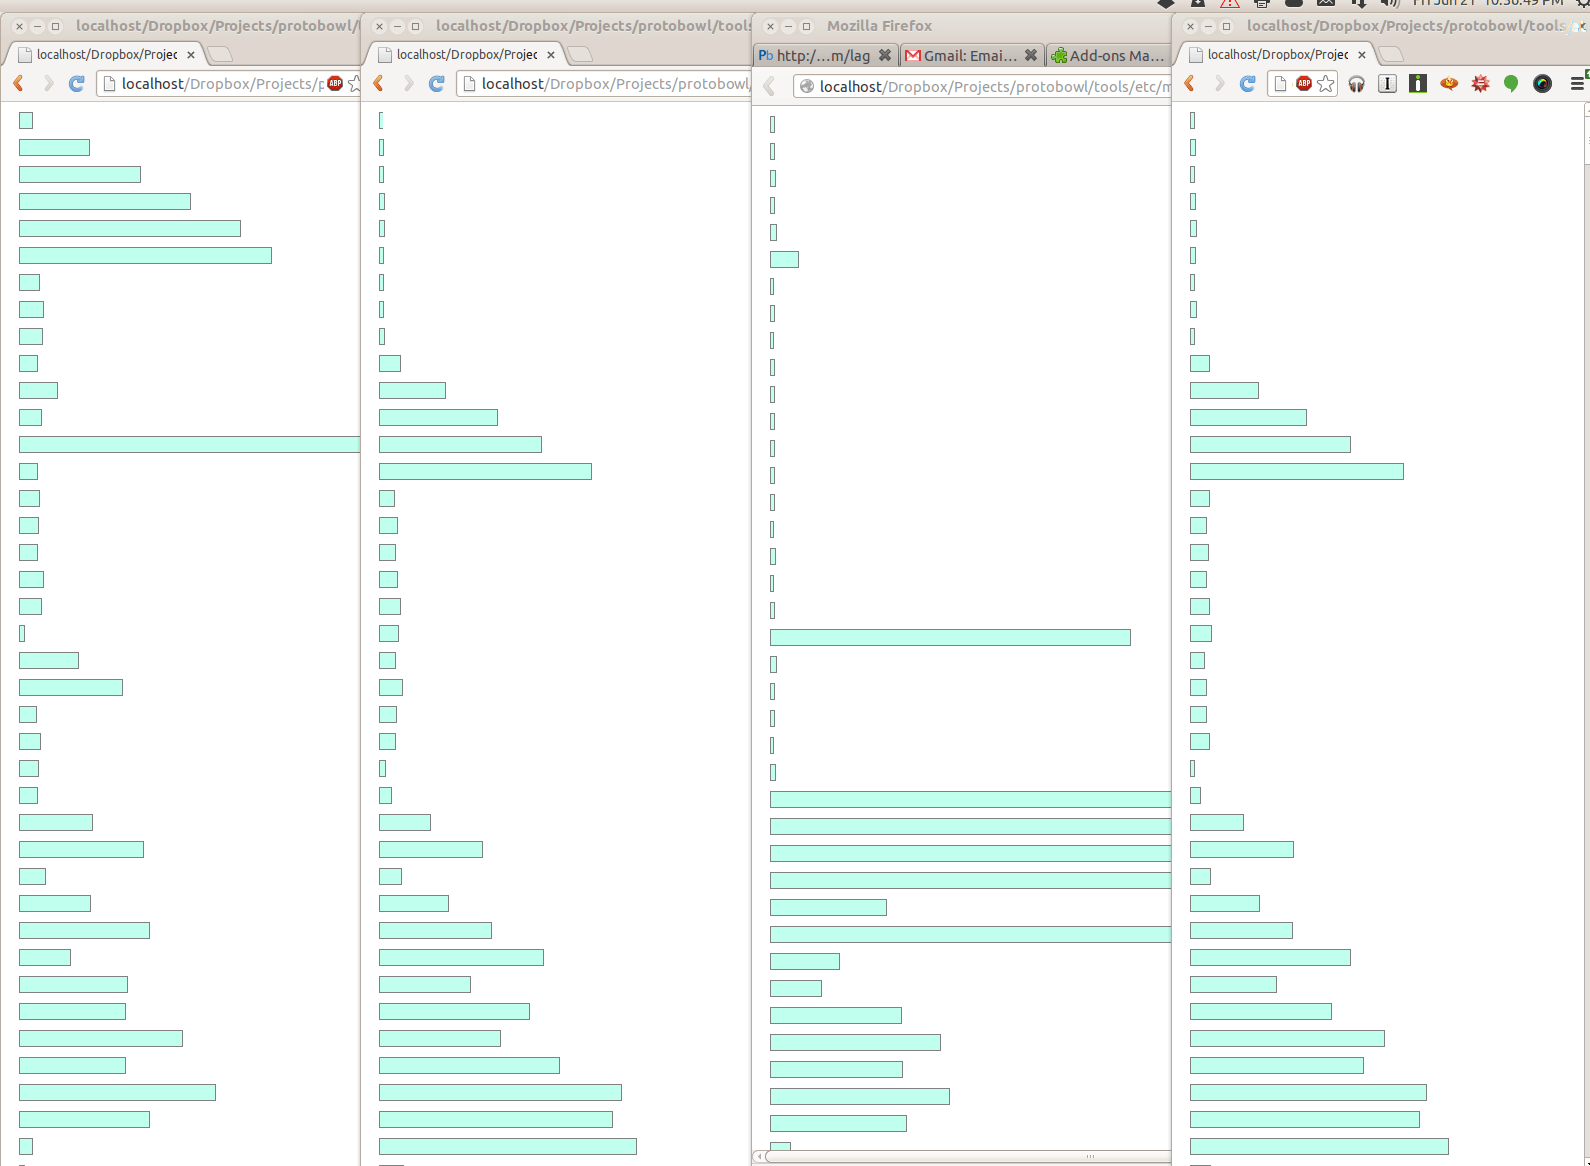Viewport: 1590px width, 1166px height.
Task: Switch to the Gmail Firefox tab
Action: pos(972,56)
